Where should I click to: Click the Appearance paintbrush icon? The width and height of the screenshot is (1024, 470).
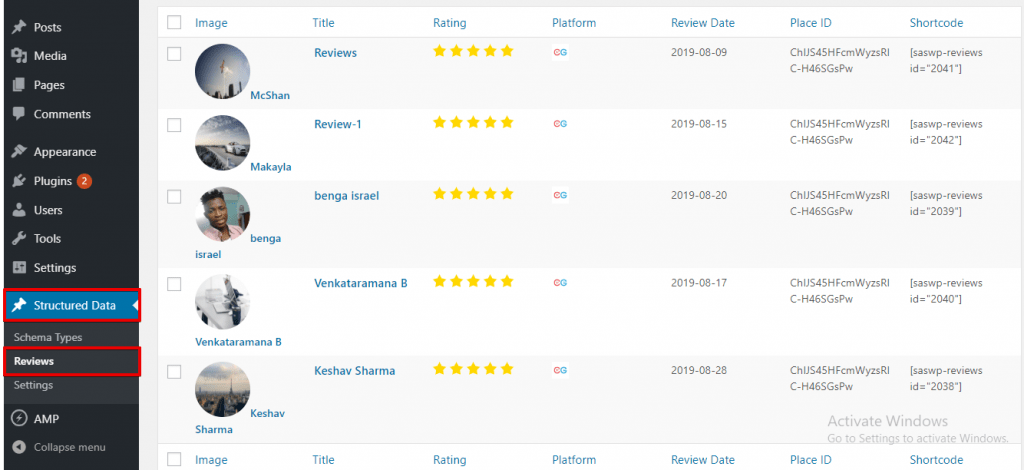tap(19, 152)
